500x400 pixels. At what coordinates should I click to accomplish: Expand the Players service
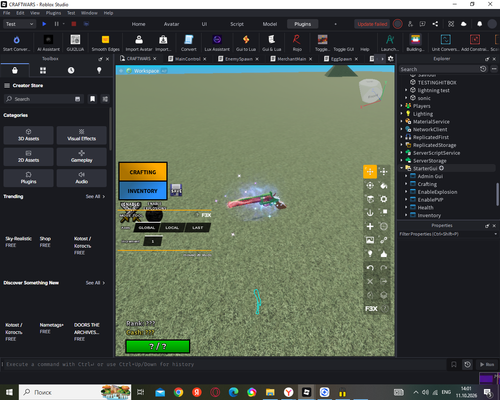[x=402, y=106]
